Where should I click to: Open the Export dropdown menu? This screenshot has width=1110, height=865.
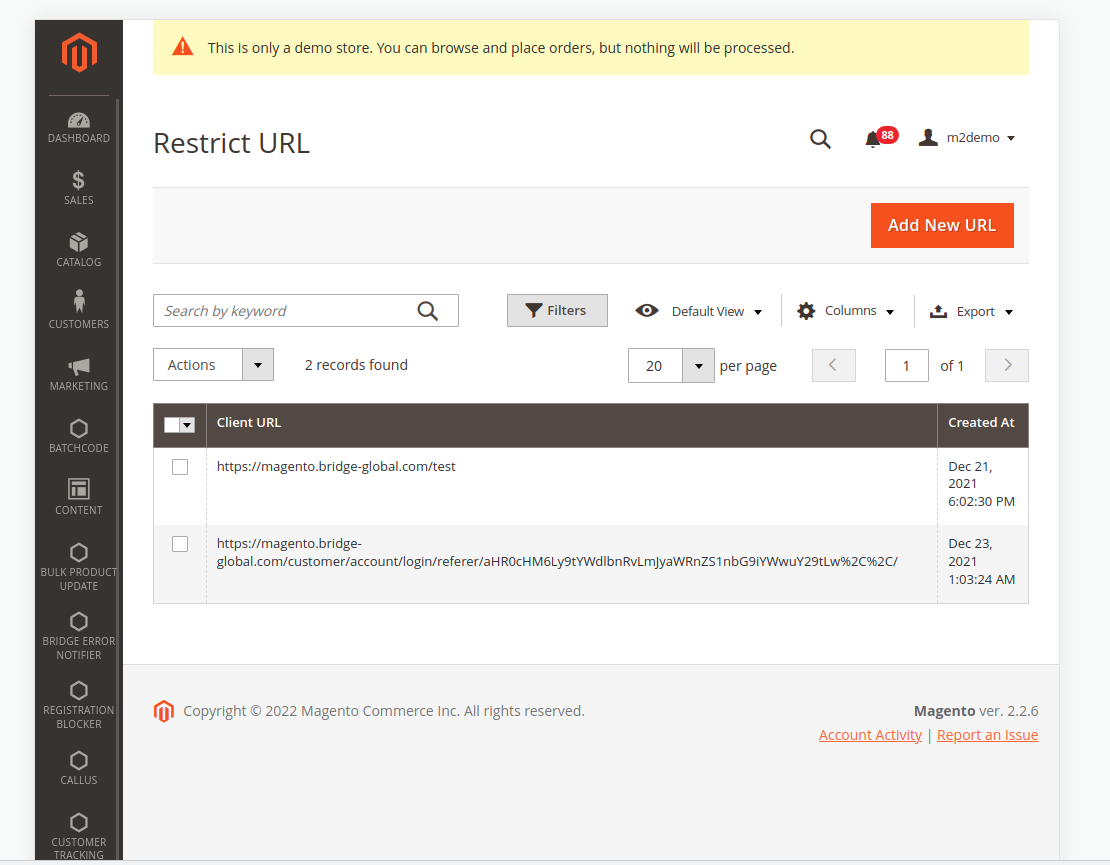click(x=972, y=311)
